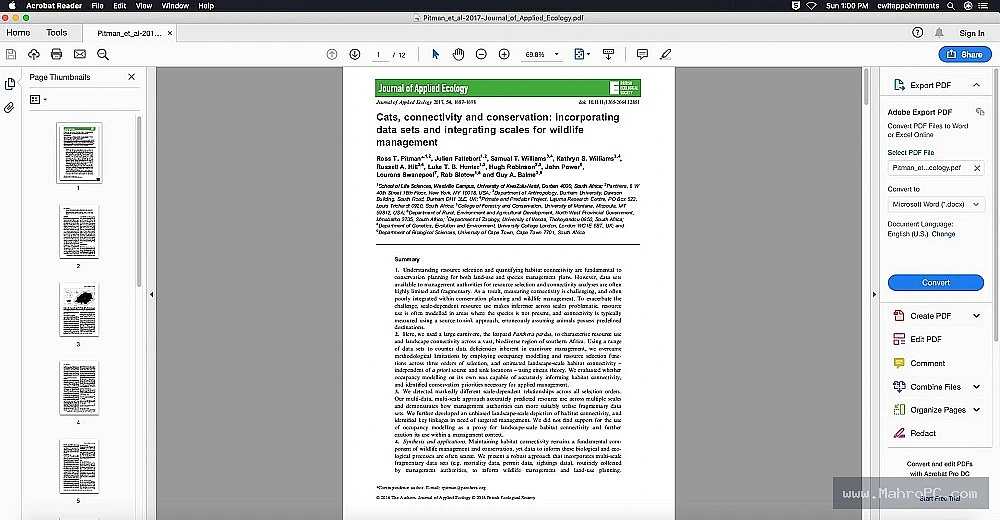Zoom in with the plus icon
The height and width of the screenshot is (520, 1000).
click(x=504, y=54)
